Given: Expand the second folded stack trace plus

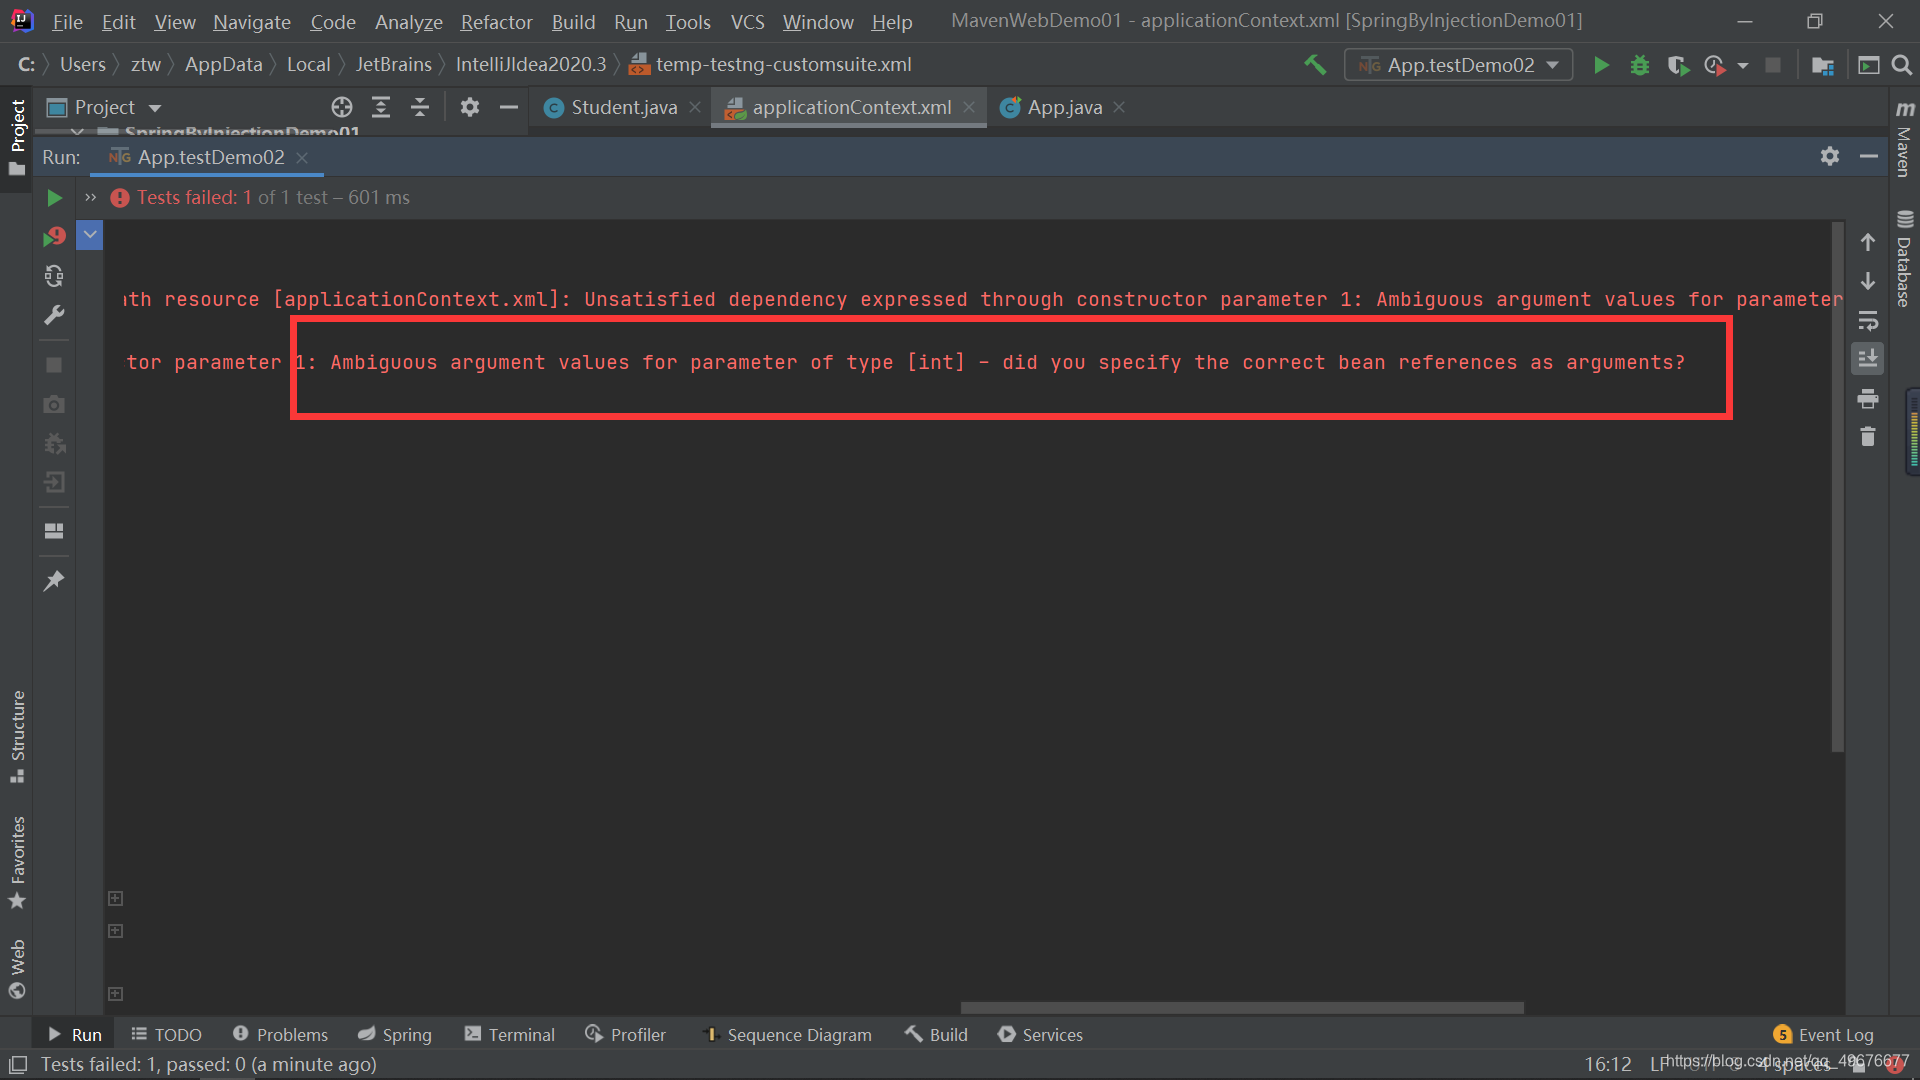Looking at the screenshot, I should click(115, 930).
